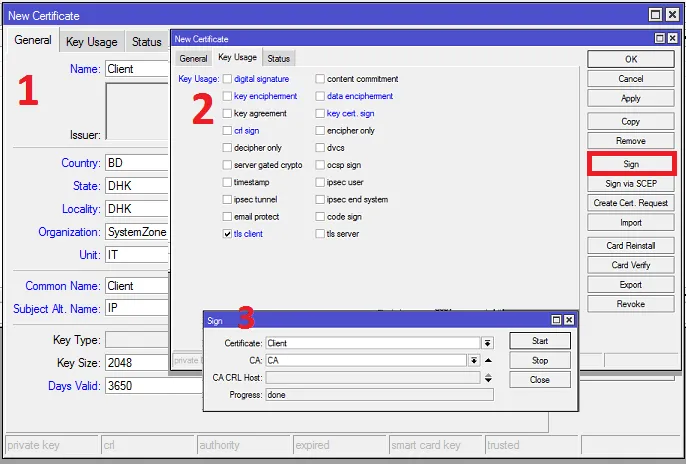Enable the content commitment checkbox
Screen dimensions: 686x464
[320, 79]
